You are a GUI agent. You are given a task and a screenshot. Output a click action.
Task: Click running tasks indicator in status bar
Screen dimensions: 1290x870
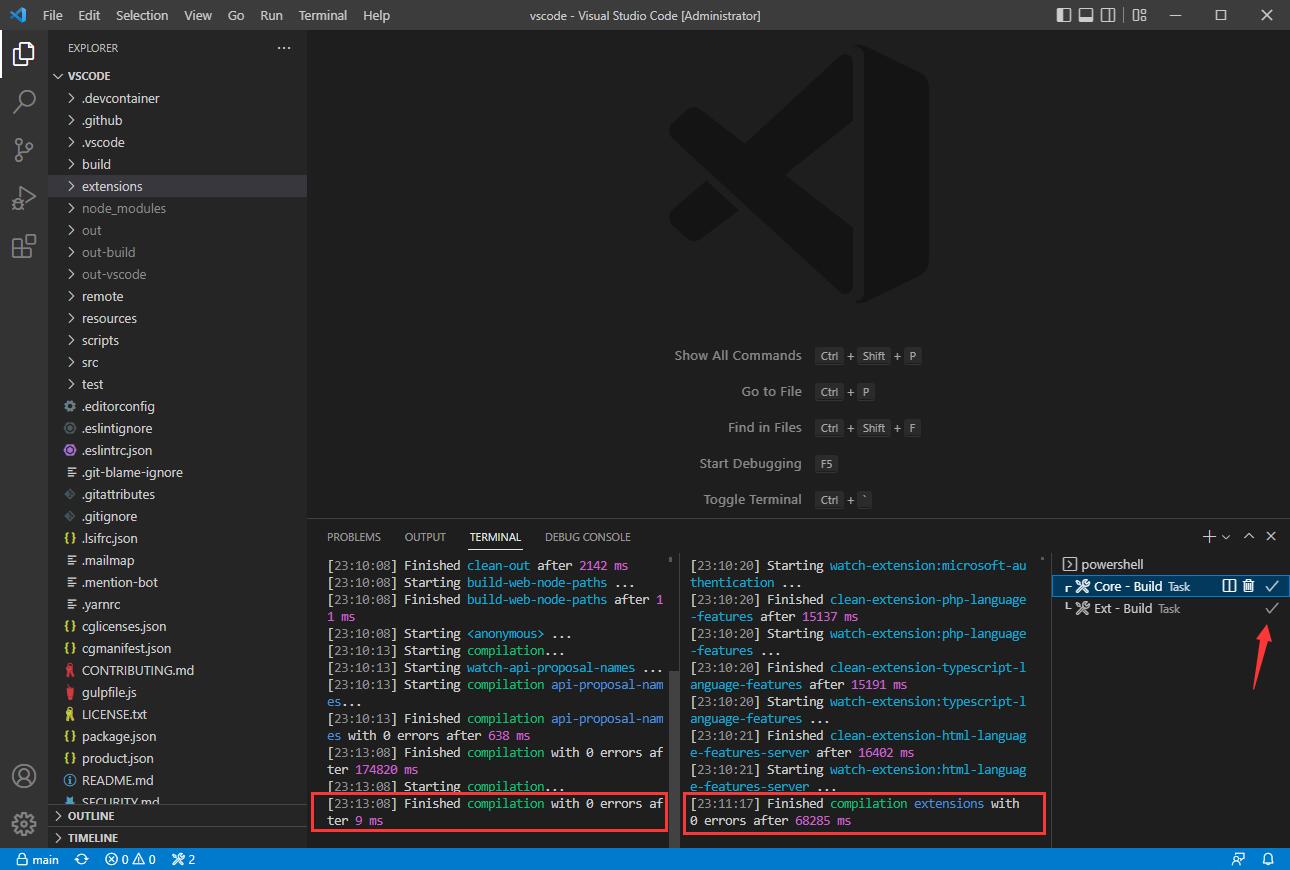pyautogui.click(x=183, y=859)
